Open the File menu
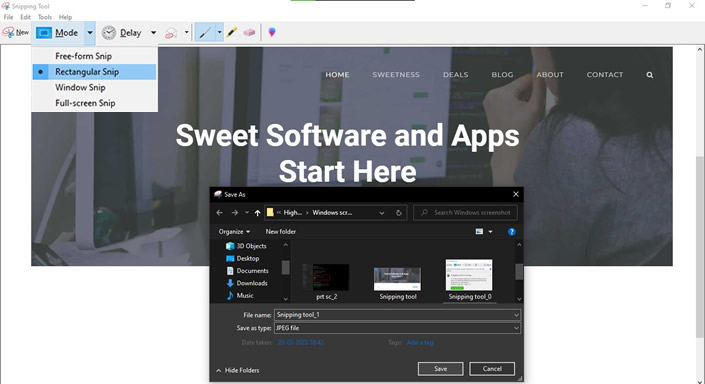705x384 pixels. click(x=9, y=17)
